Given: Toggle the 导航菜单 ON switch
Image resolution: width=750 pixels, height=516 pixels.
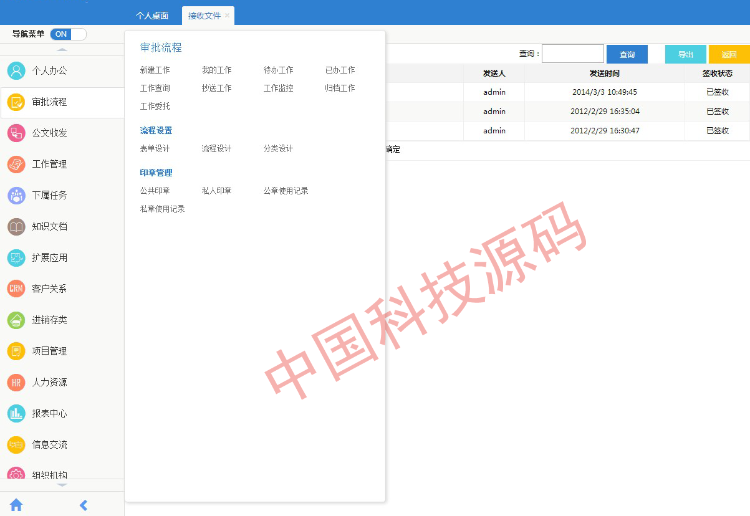Looking at the screenshot, I should (x=68, y=34).
